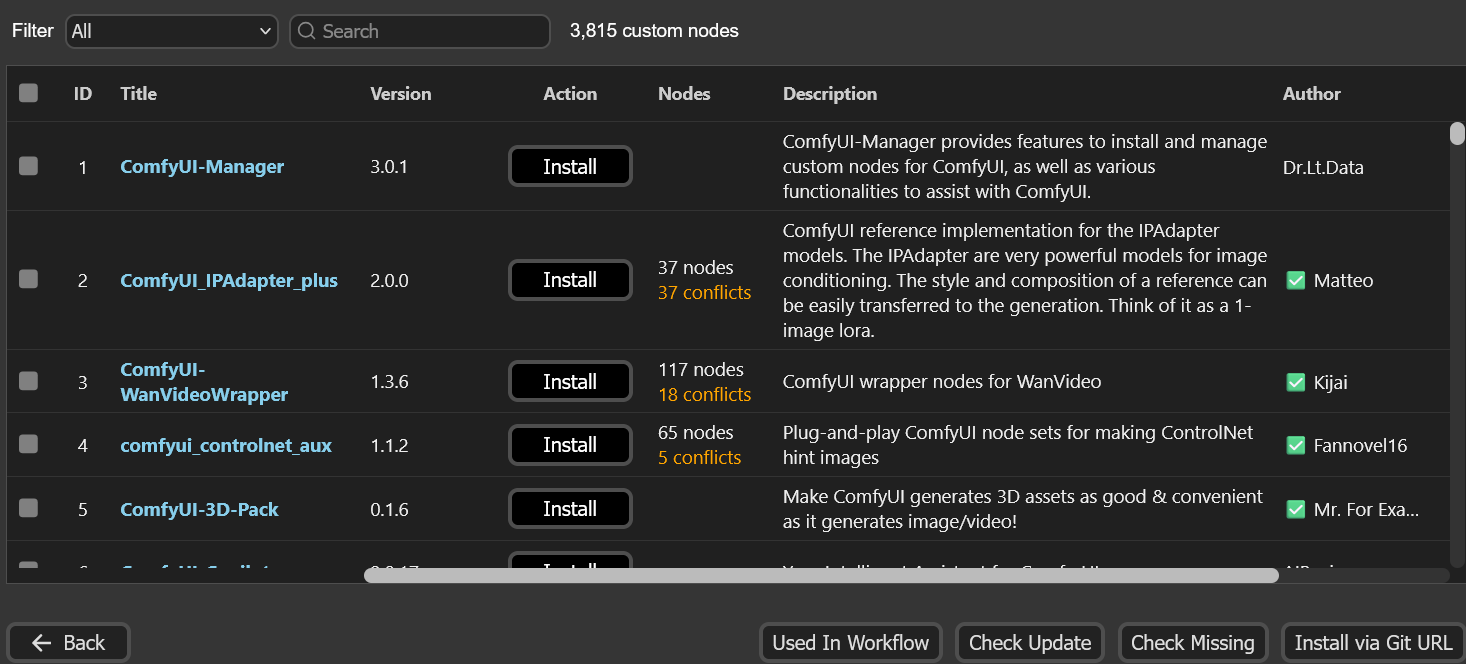
Task: Click author name Kijai
Action: [x=1331, y=382]
